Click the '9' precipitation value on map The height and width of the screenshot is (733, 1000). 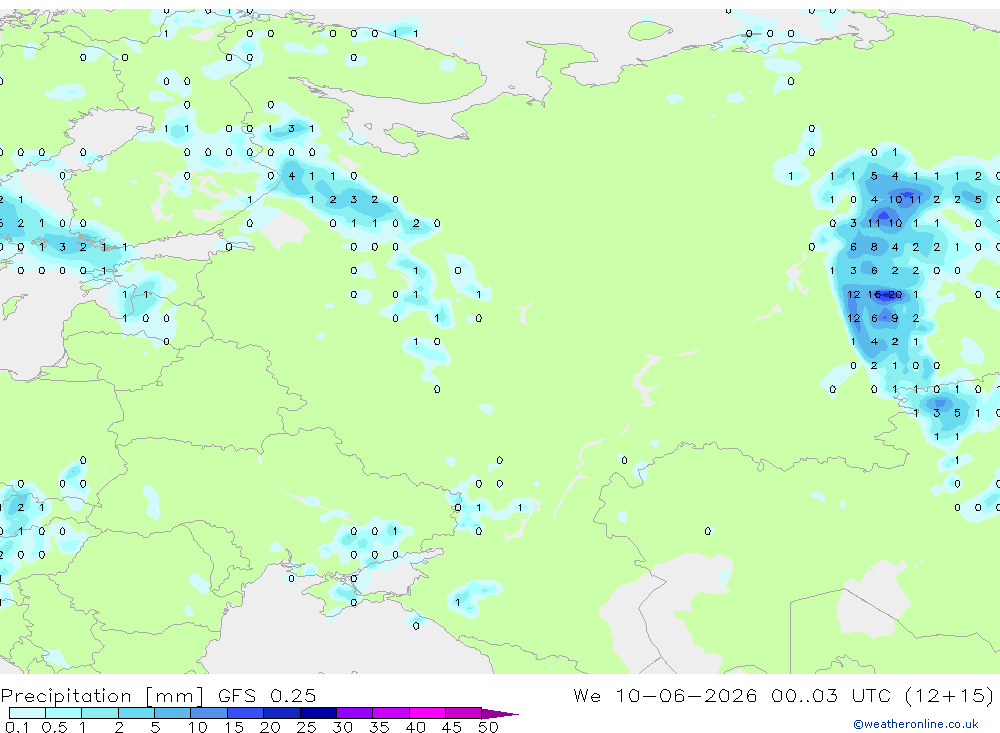coord(895,318)
